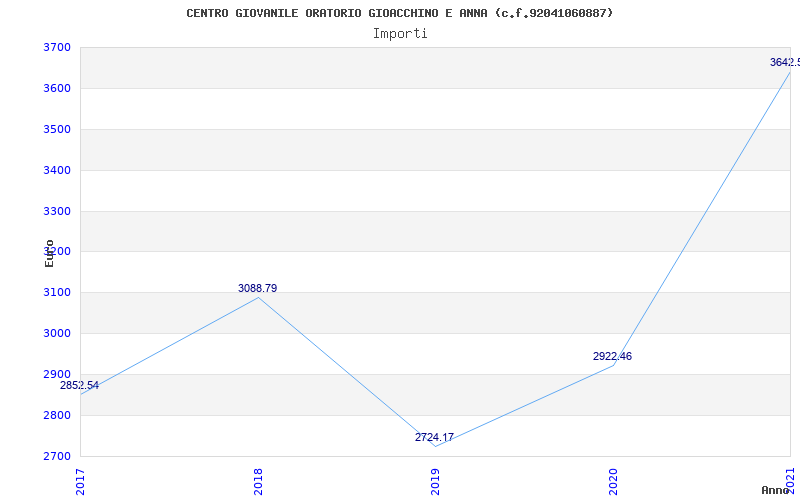Click the 3700 y-axis tick label
This screenshot has width=800, height=500.
coord(57,47)
